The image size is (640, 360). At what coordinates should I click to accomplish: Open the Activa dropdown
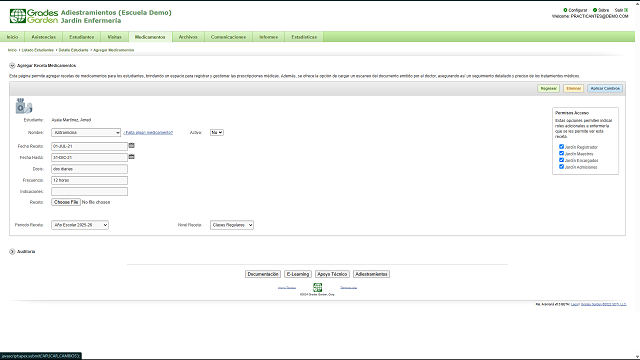pos(217,133)
